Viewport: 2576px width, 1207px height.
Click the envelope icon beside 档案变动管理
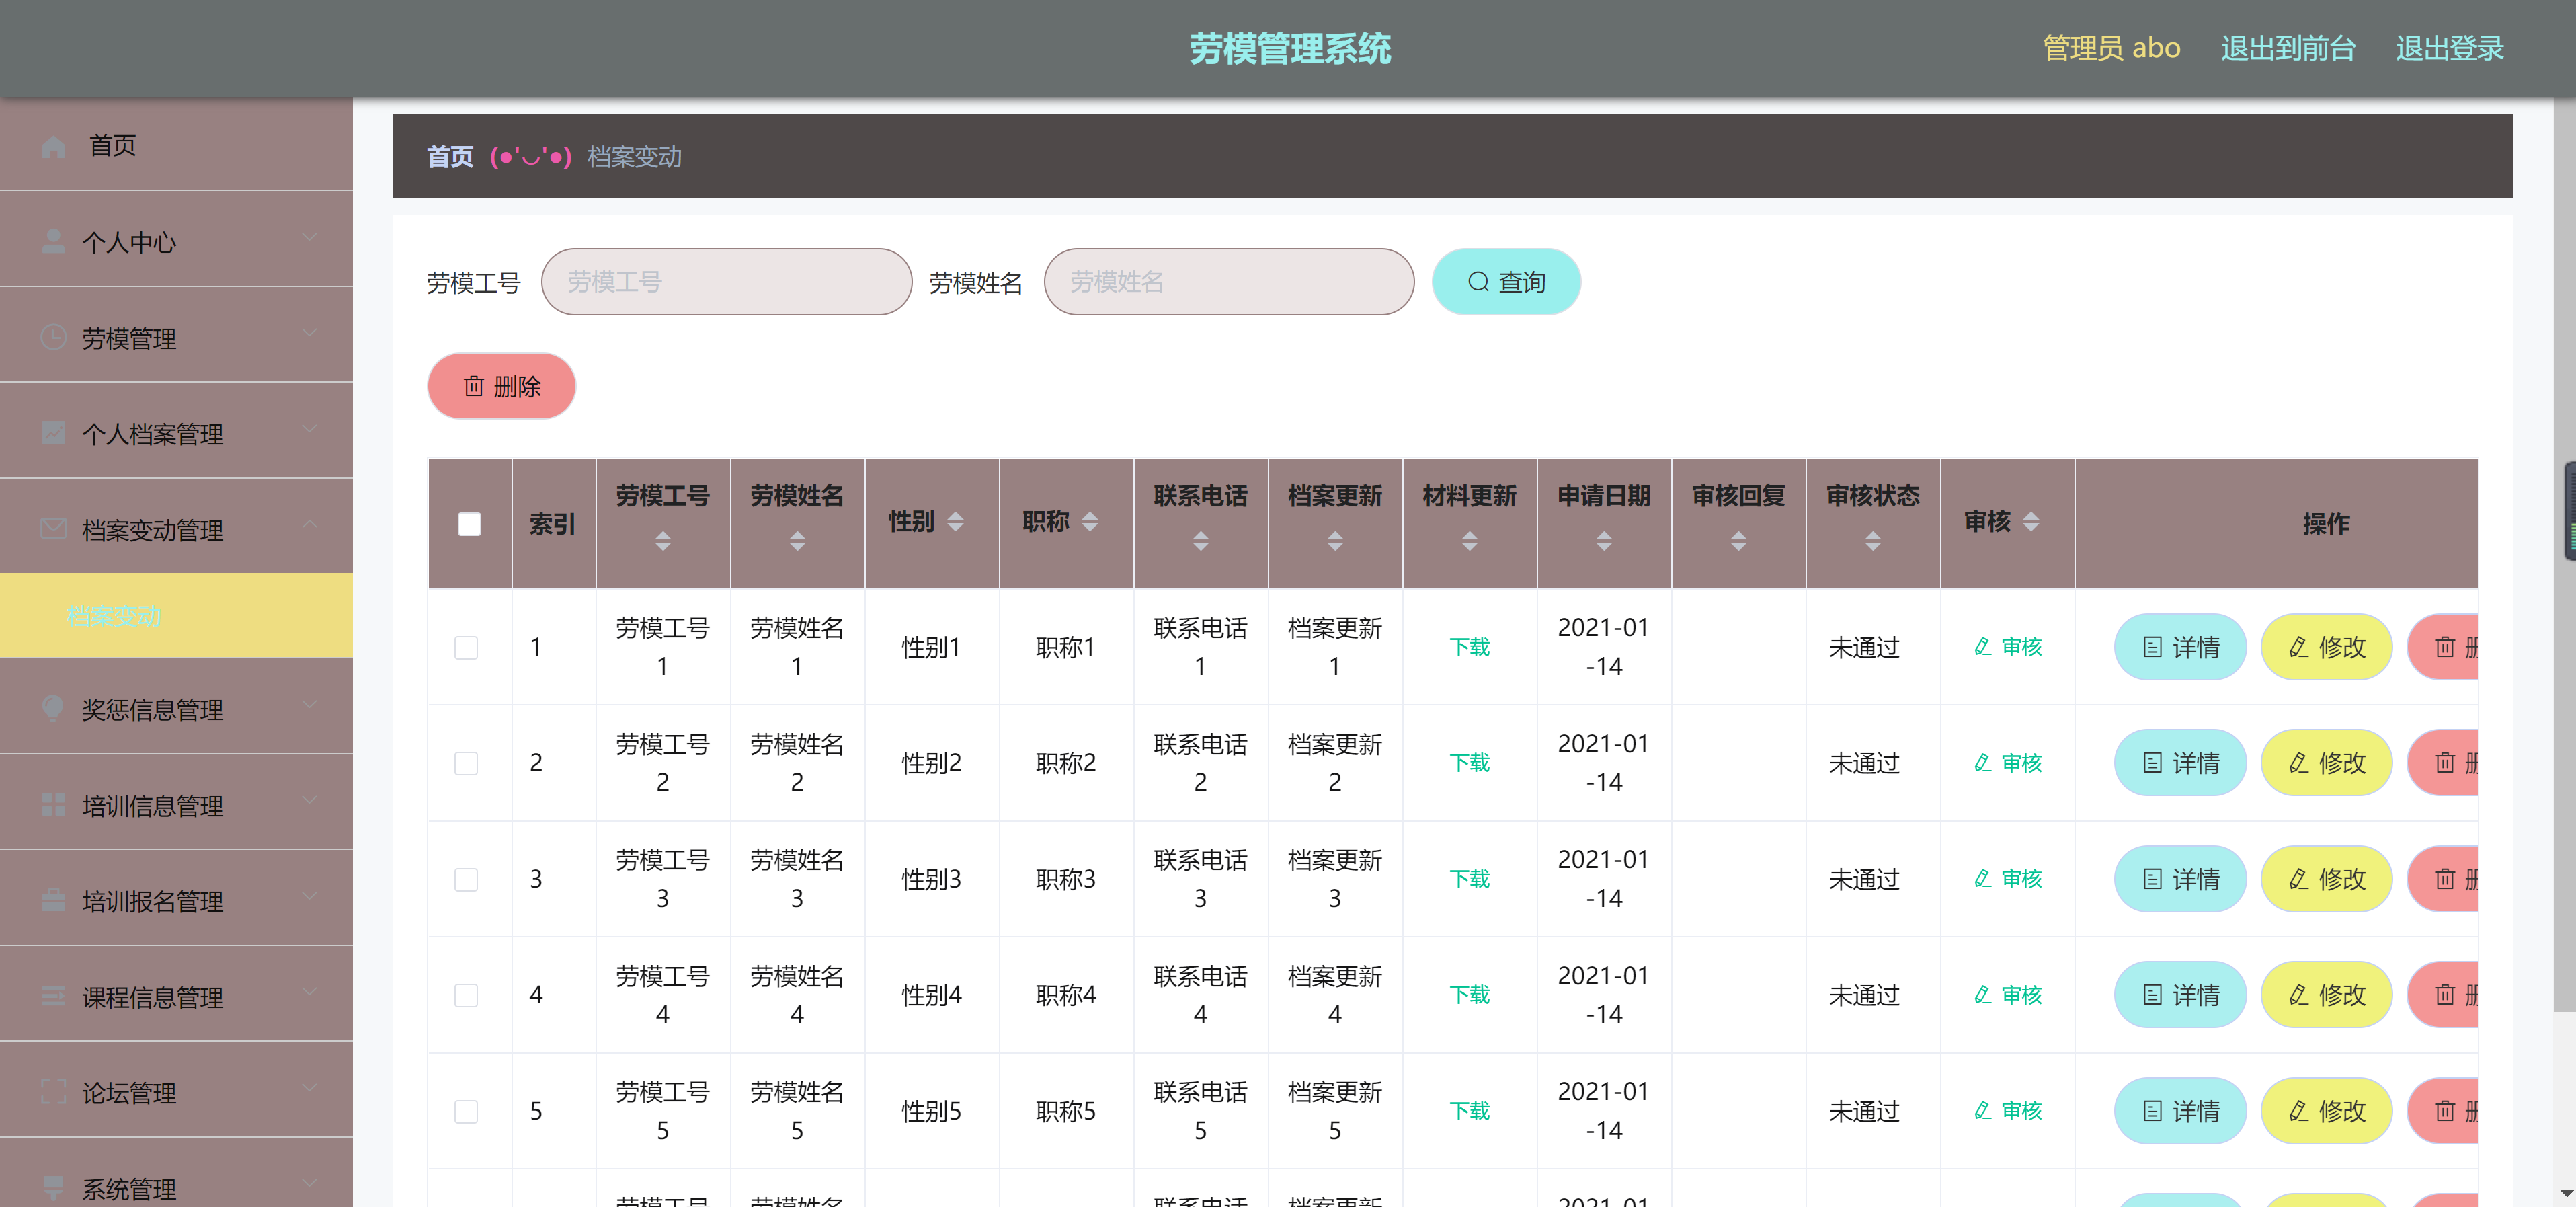53,529
